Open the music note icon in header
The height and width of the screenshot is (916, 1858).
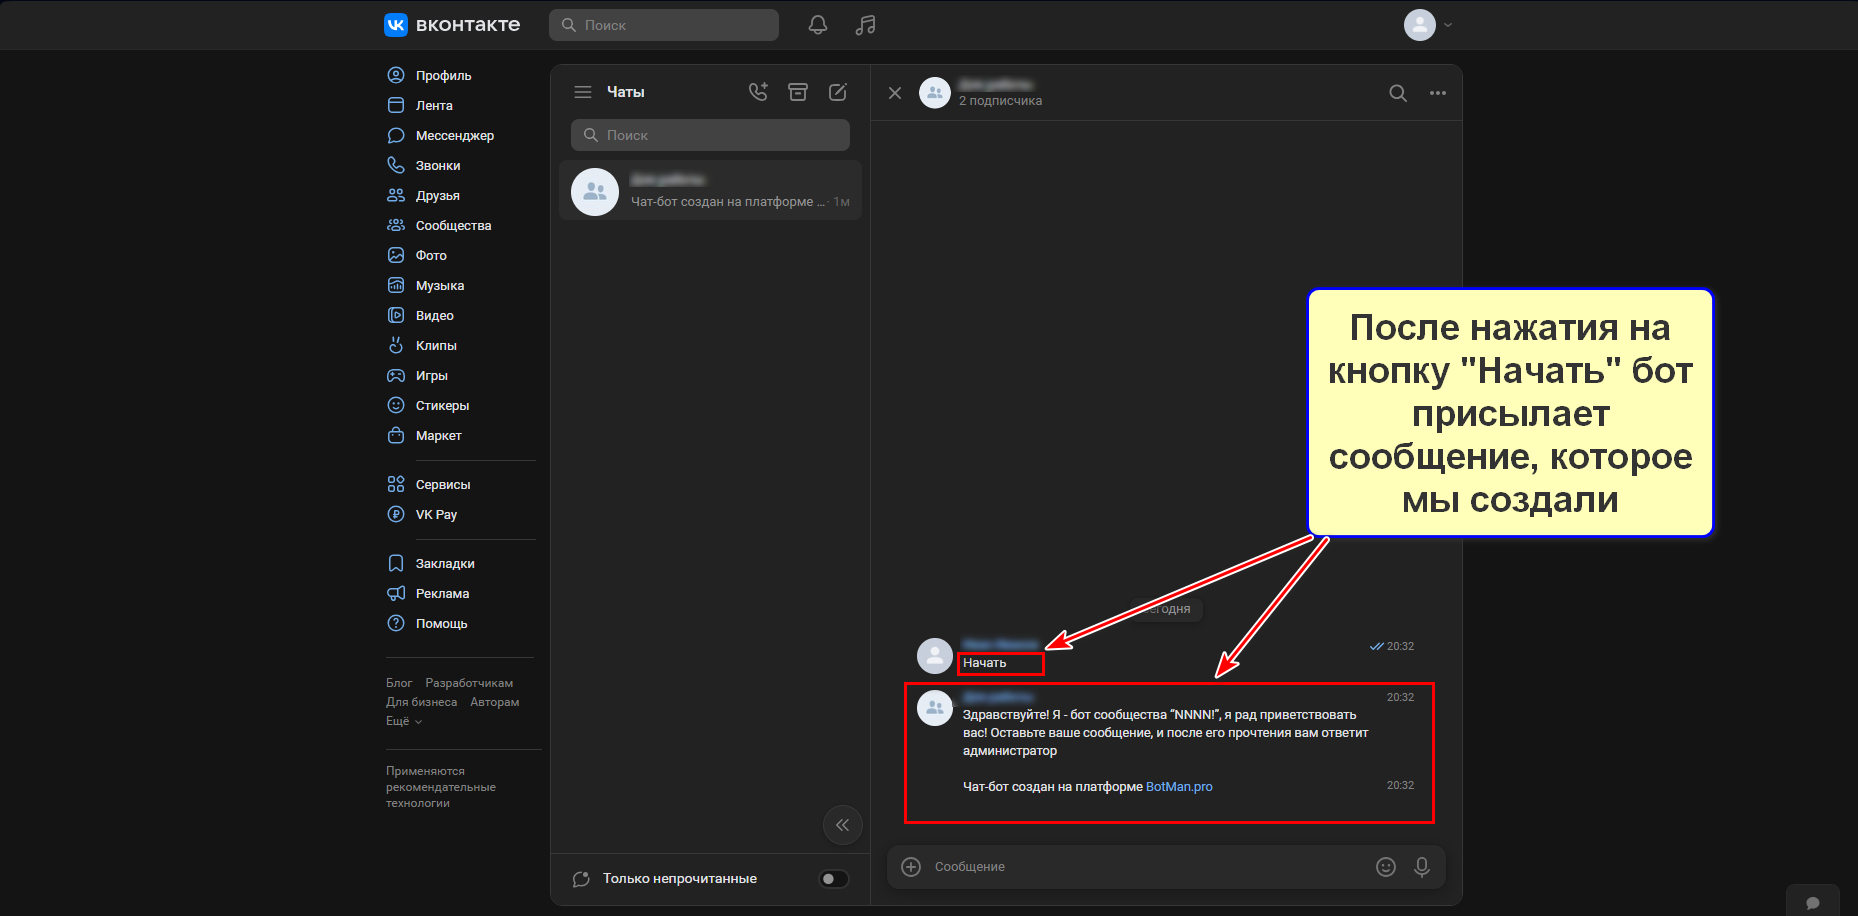pos(866,25)
